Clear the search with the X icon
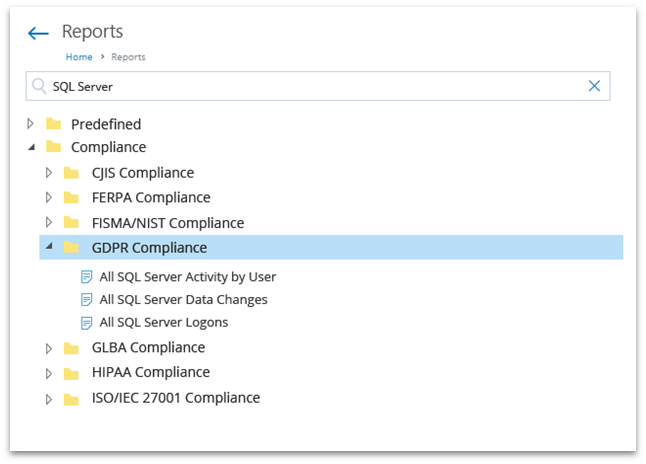 [x=594, y=86]
